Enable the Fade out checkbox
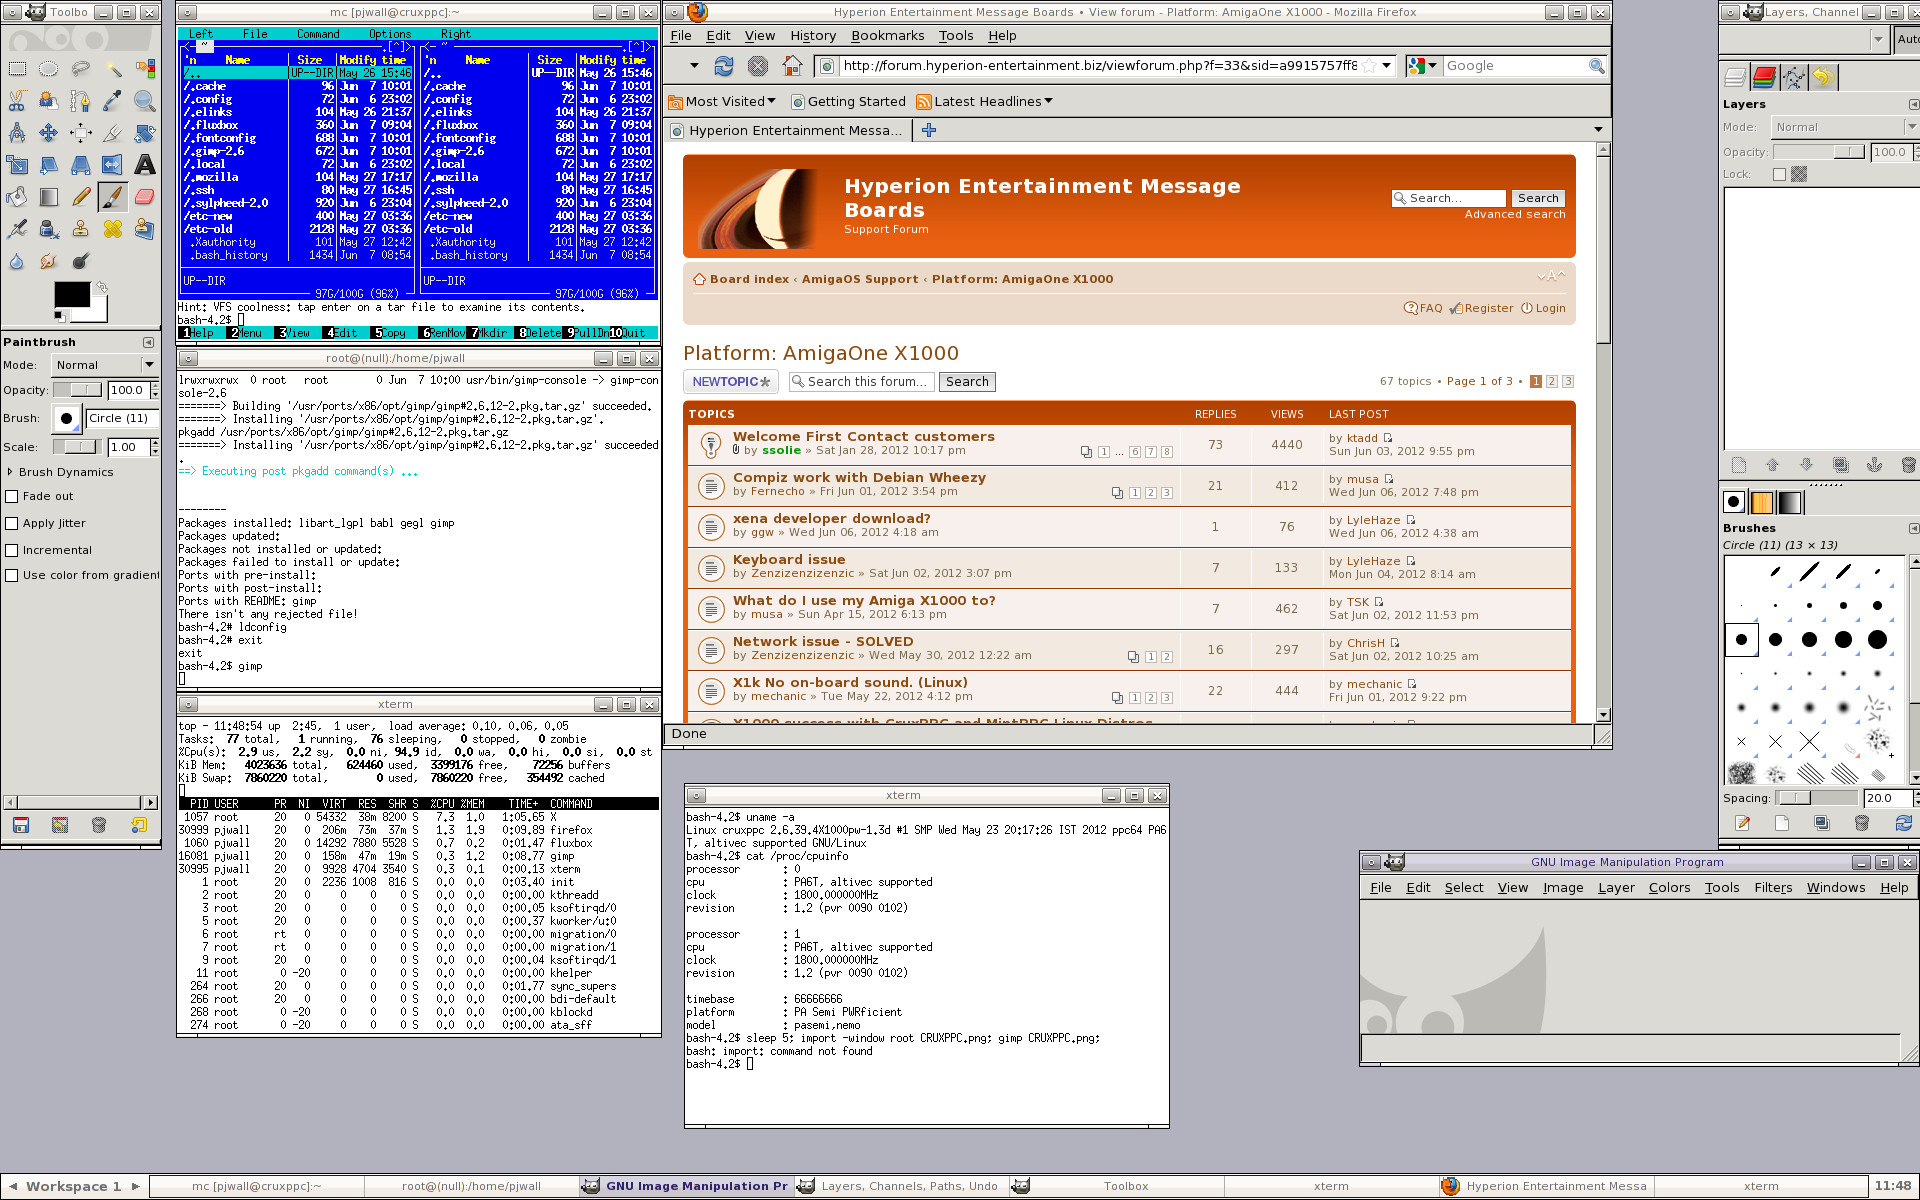1920x1200 pixels. click(x=12, y=496)
